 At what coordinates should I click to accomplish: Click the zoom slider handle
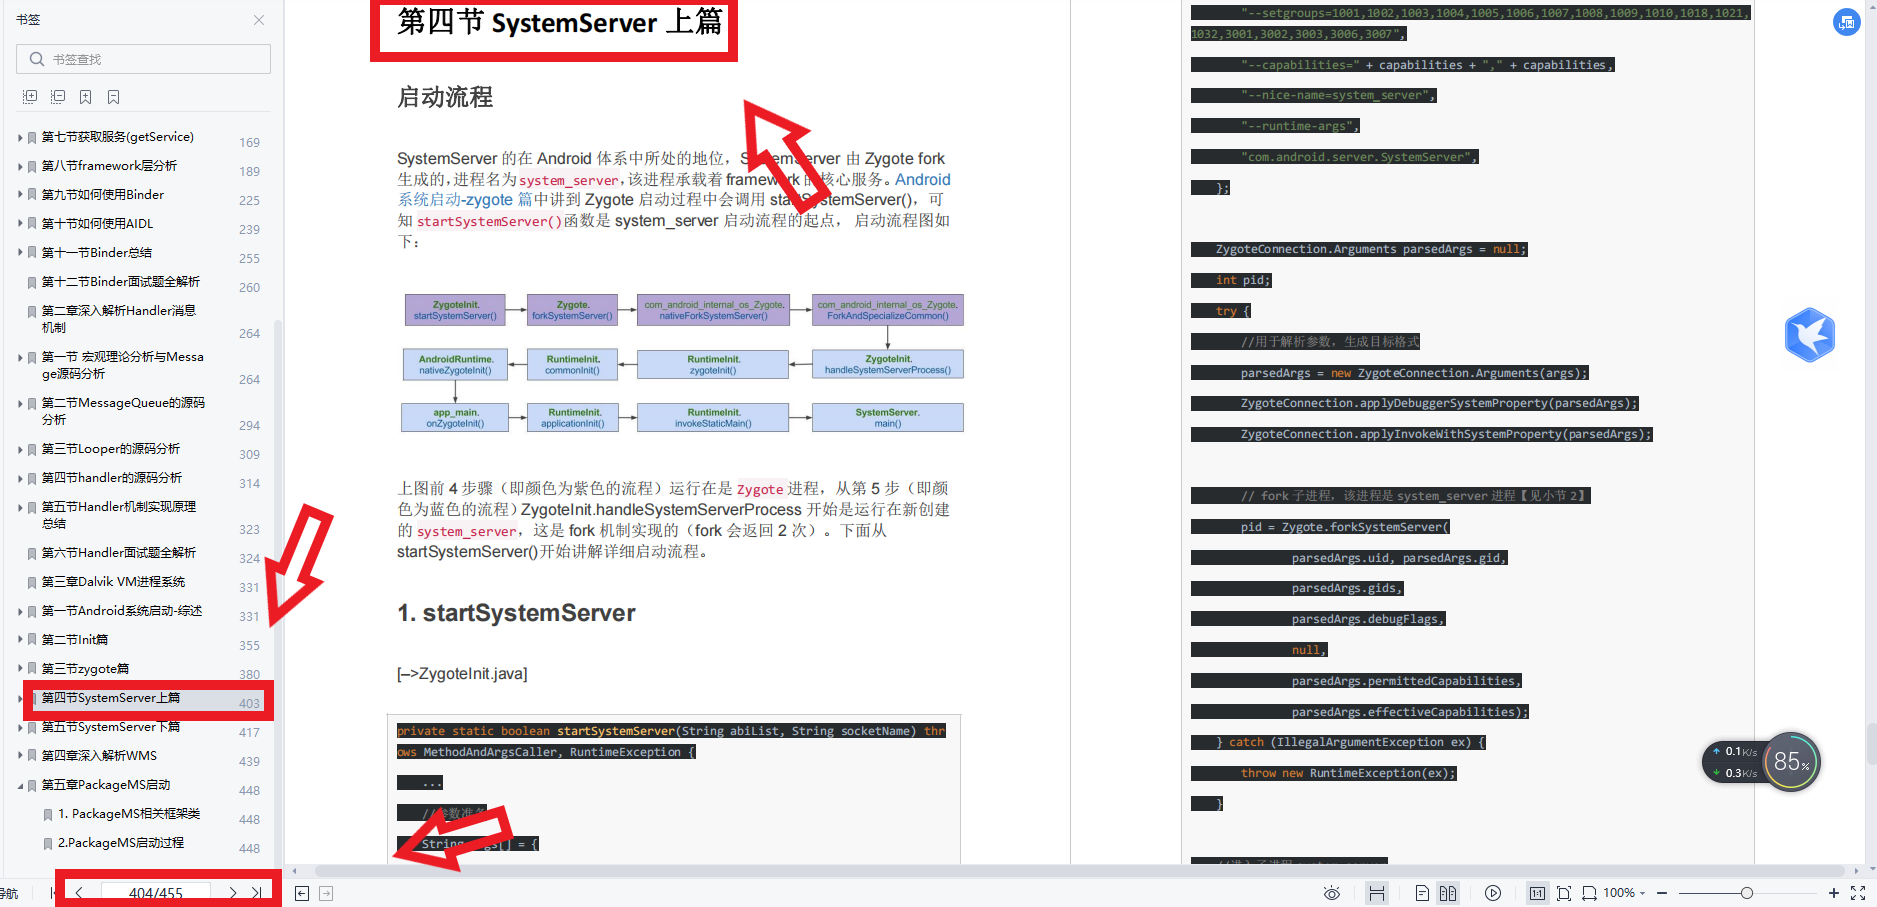click(x=1747, y=893)
